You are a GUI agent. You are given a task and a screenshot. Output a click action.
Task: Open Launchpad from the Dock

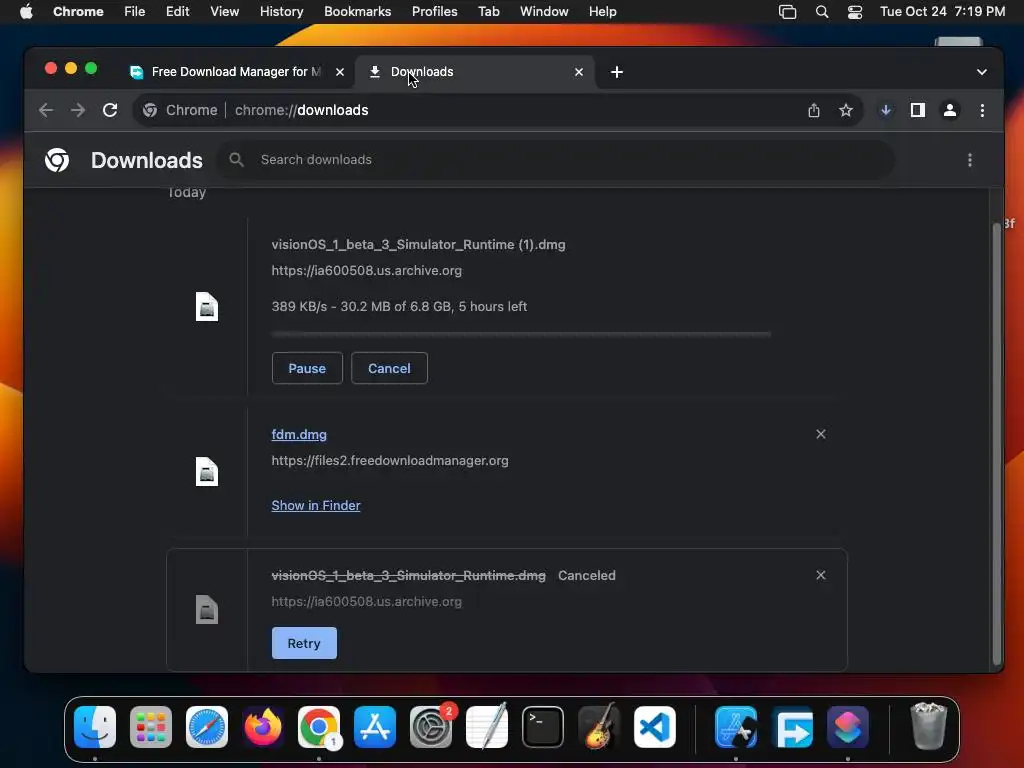pyautogui.click(x=151, y=727)
